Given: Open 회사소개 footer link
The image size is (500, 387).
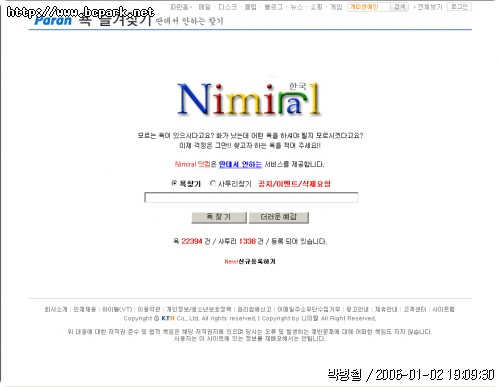Looking at the screenshot, I should coord(56,309).
